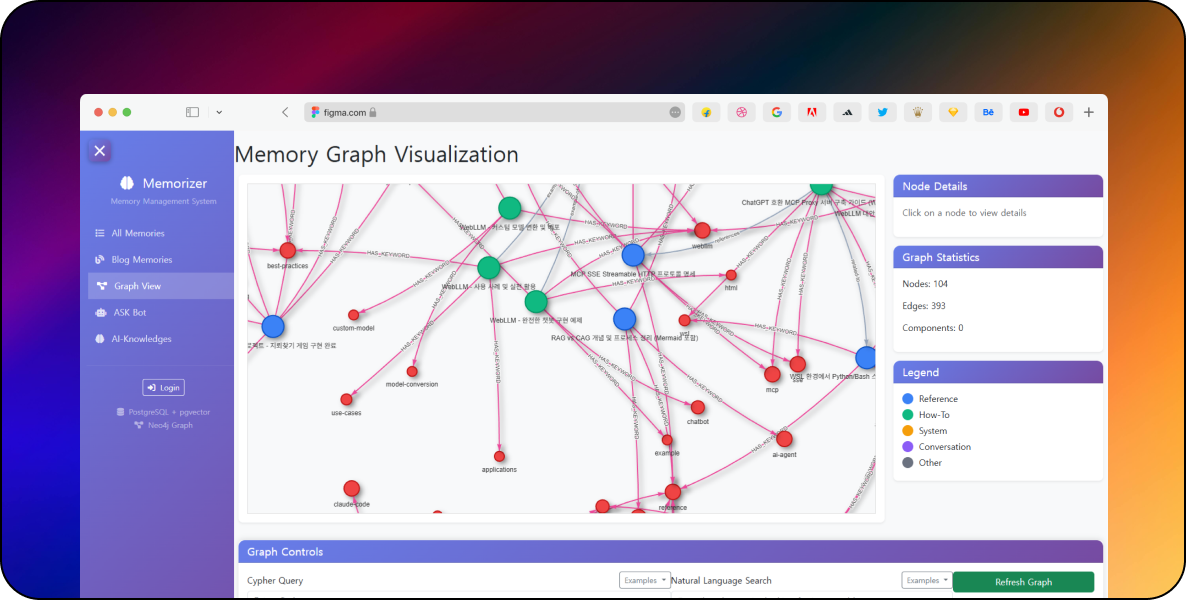Open the YouTube bookmark icon

(x=1023, y=113)
